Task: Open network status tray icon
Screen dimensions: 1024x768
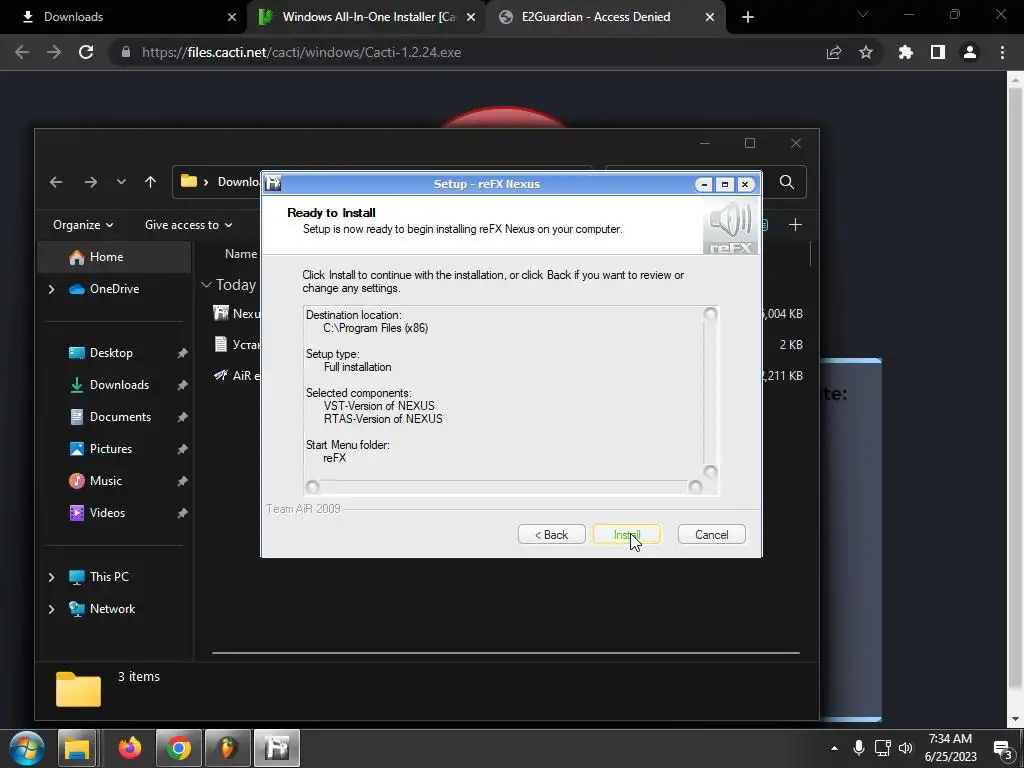Action: (x=882, y=748)
